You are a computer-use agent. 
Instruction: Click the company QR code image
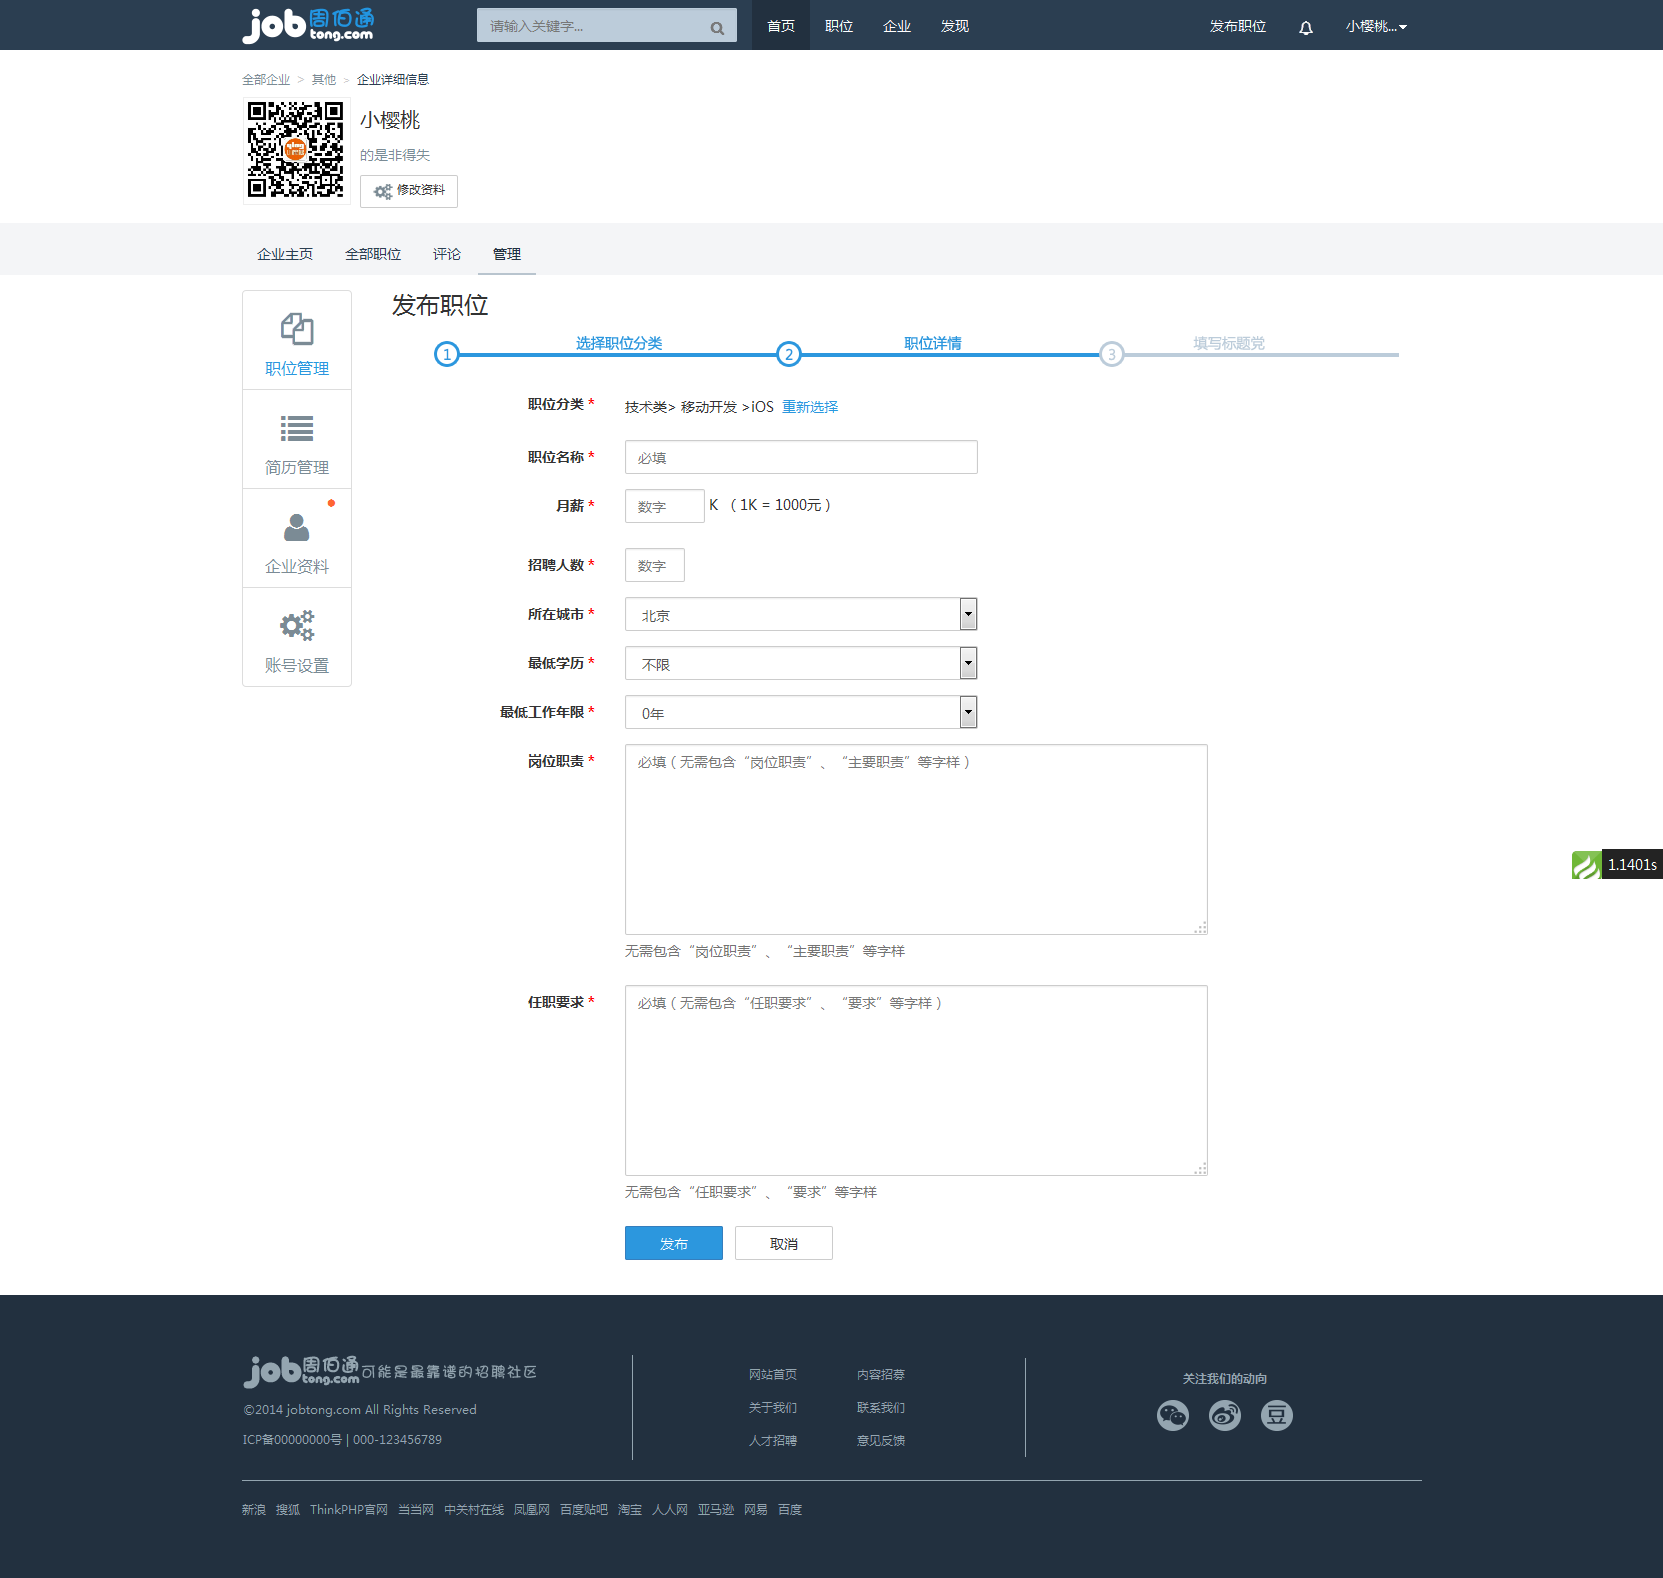tap(295, 150)
